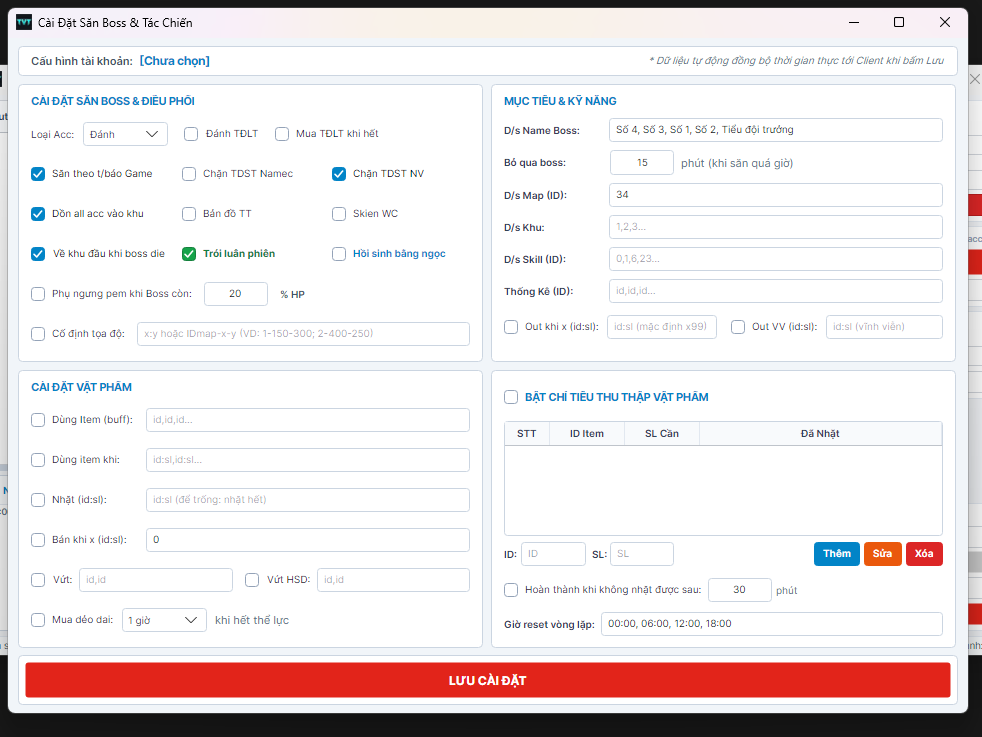Enable Chặn TDST Namec option
Image resolution: width=982 pixels, height=737 pixels.
189,174
